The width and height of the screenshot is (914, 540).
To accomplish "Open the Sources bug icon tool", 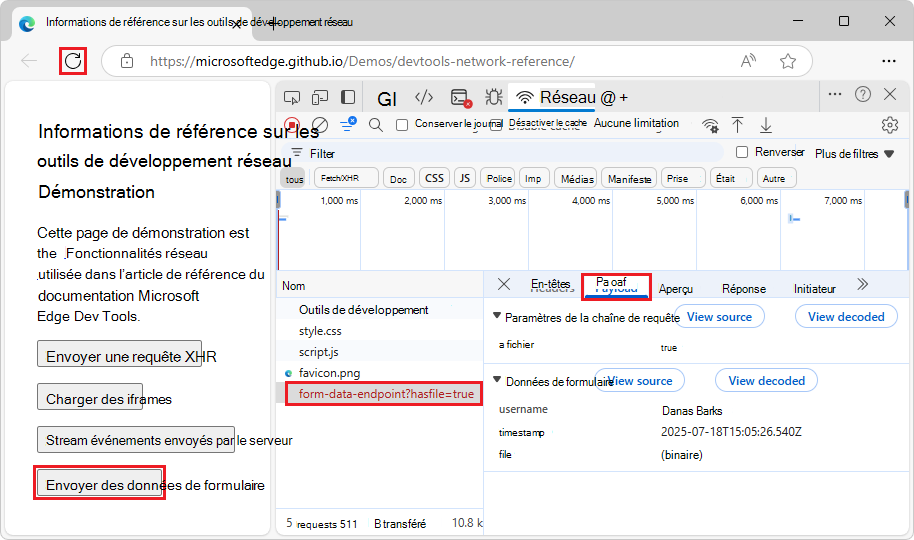I will [x=494, y=97].
